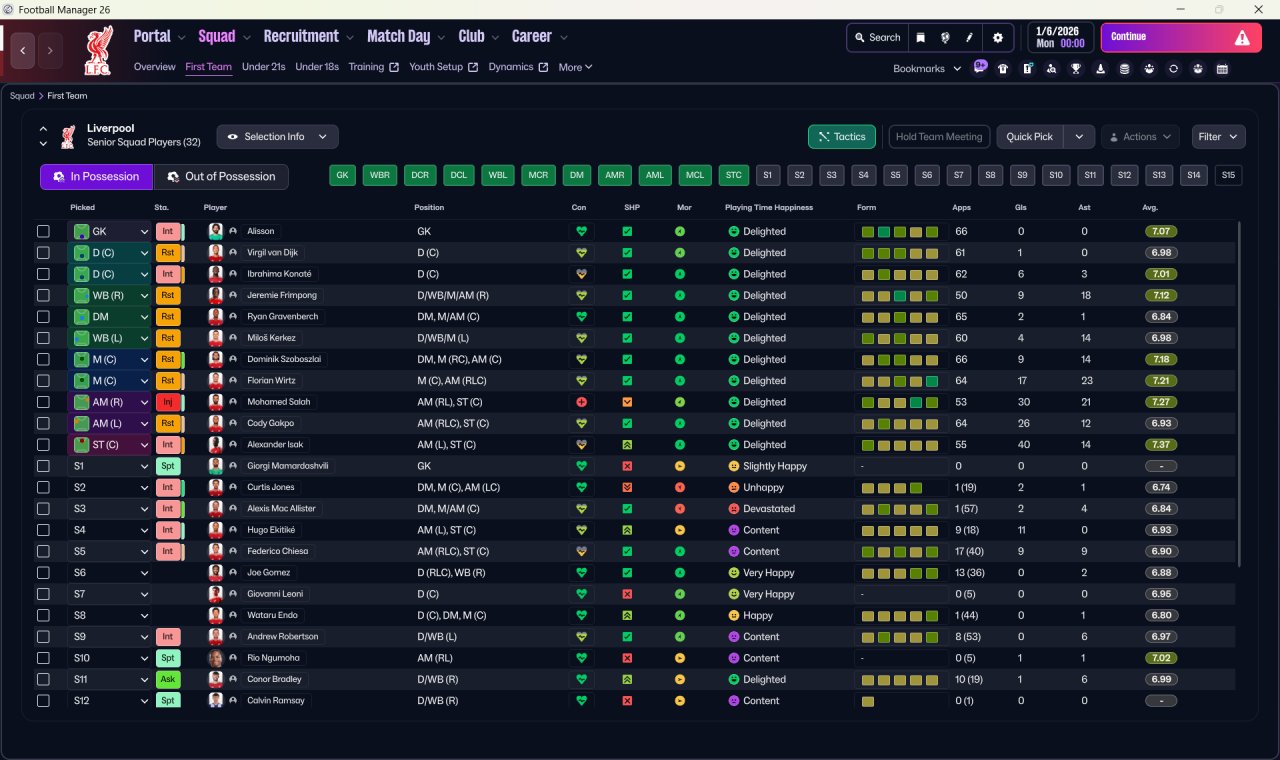
Task: Click the Dynamics external link icon
Action: click(544, 67)
